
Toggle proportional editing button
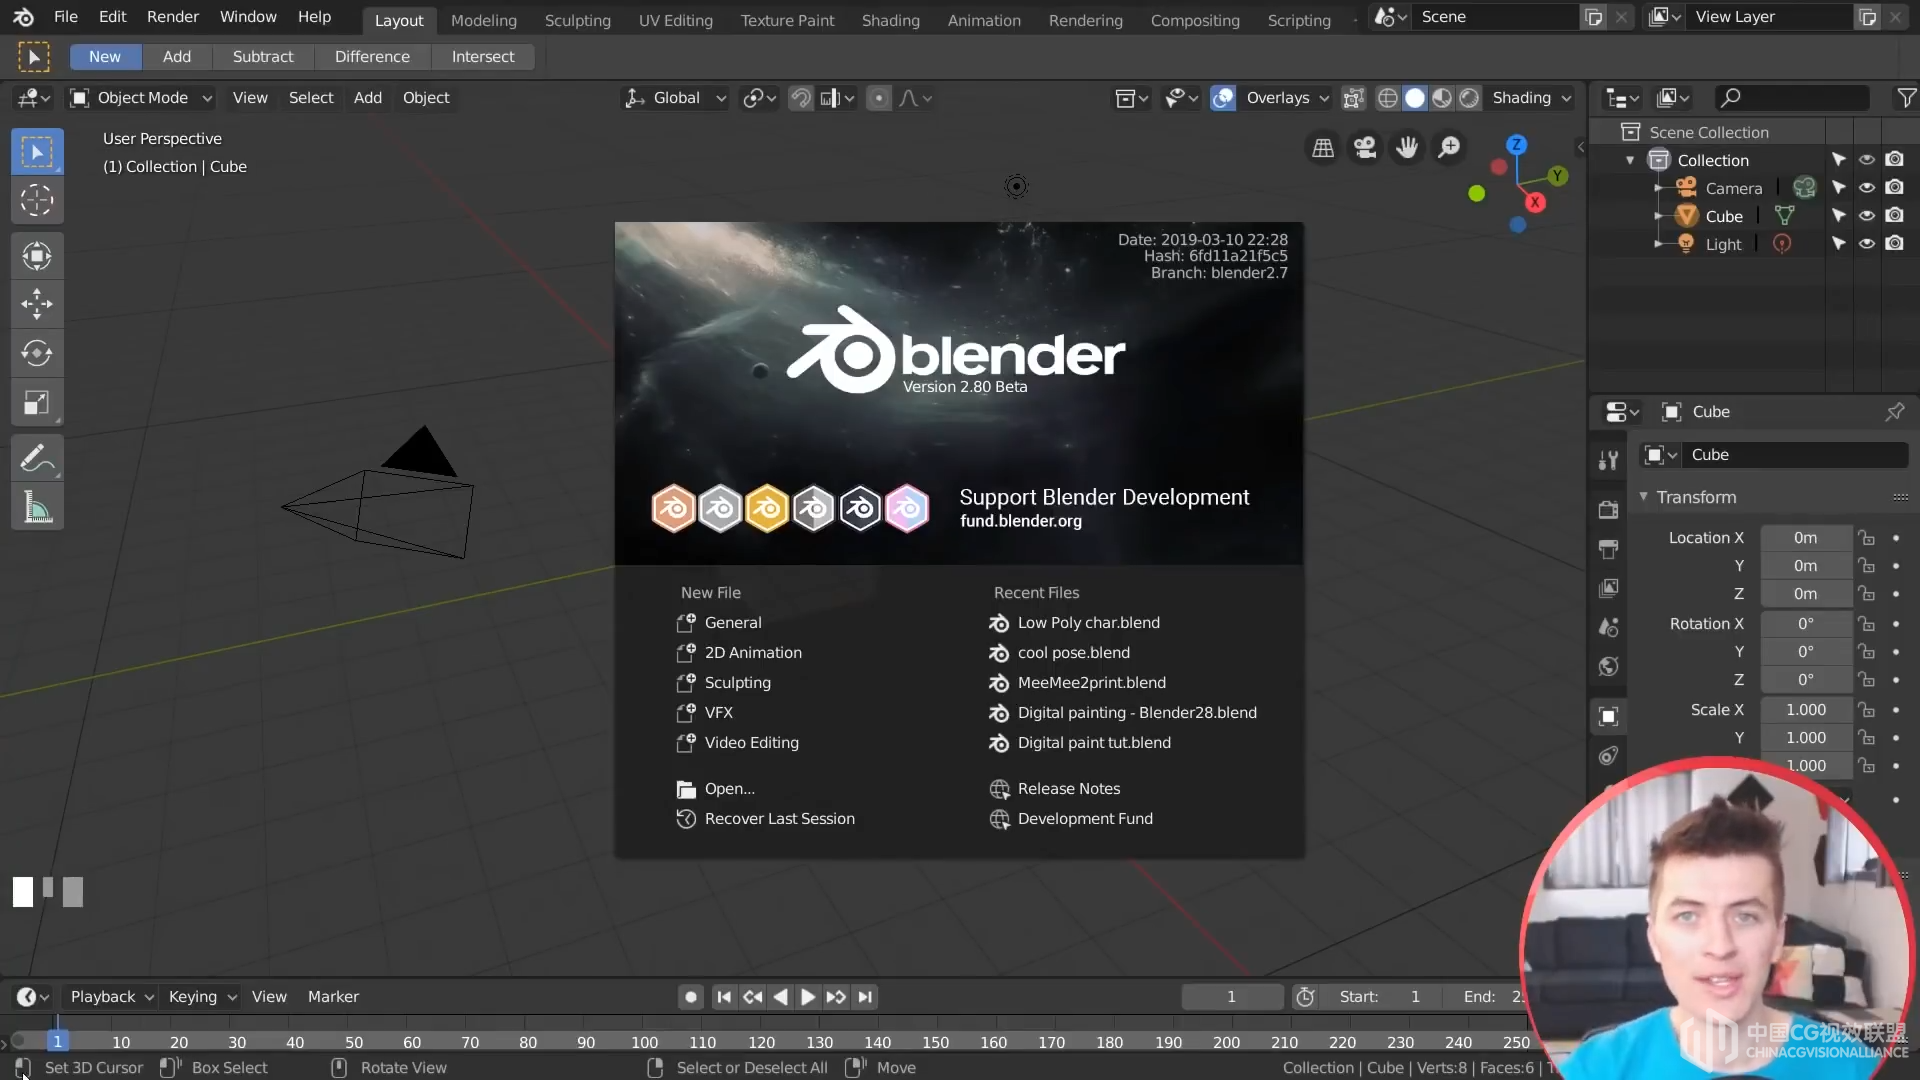coord(879,98)
